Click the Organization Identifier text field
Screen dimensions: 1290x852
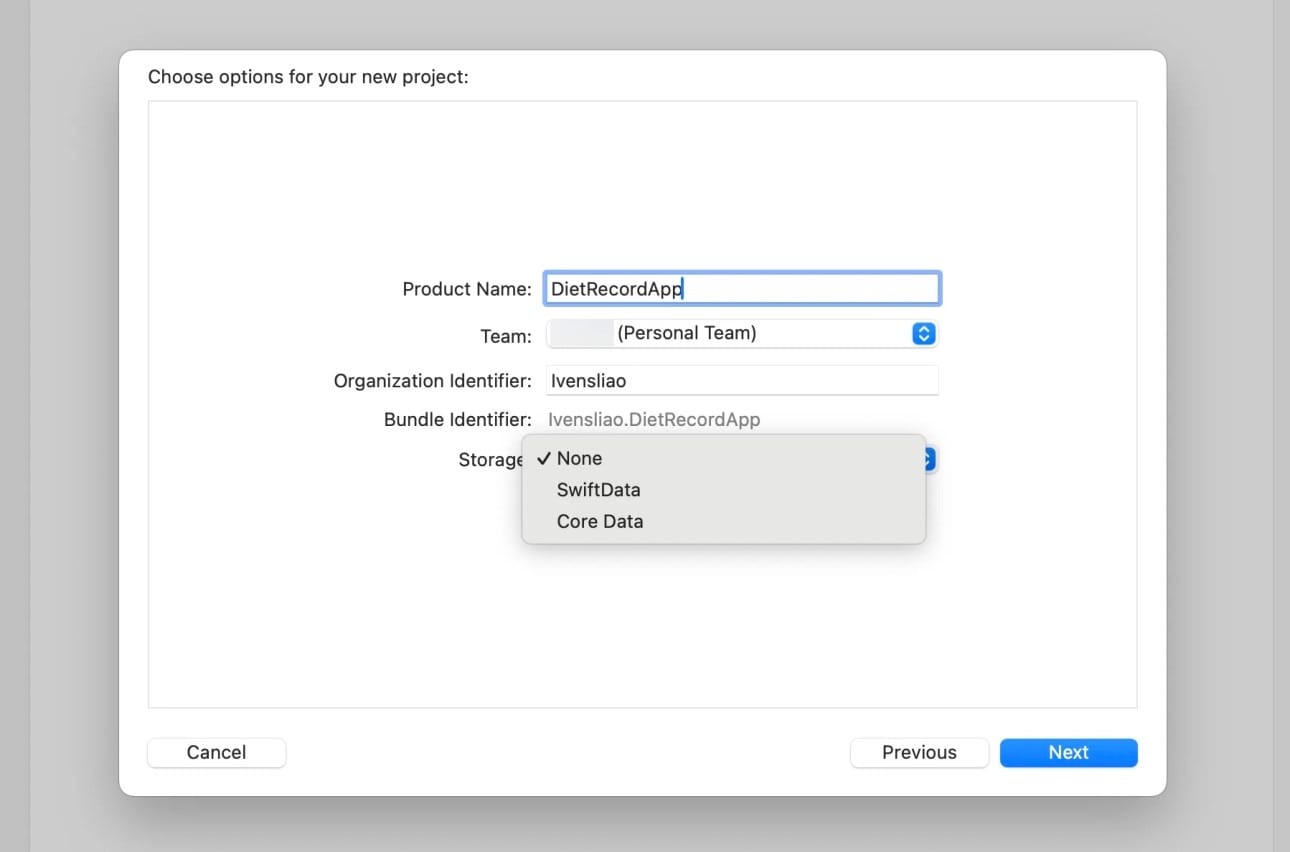[741, 381]
